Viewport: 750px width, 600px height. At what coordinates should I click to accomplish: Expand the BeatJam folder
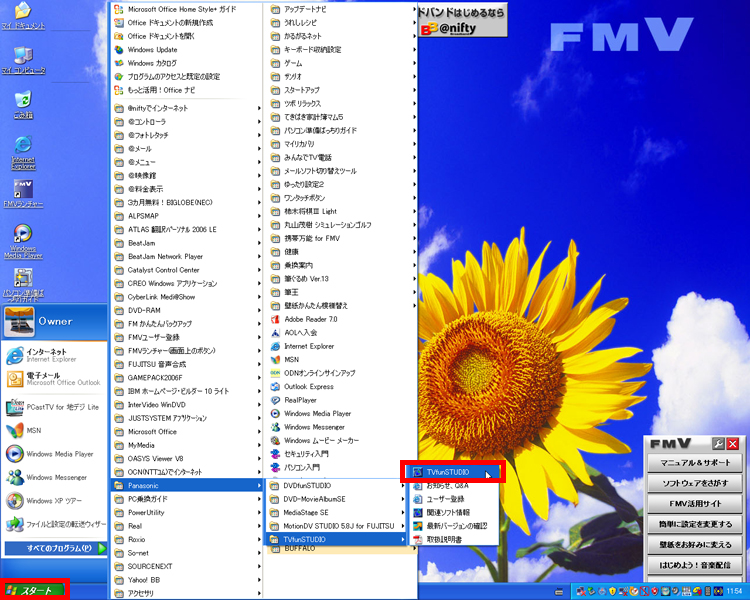[x=187, y=243]
